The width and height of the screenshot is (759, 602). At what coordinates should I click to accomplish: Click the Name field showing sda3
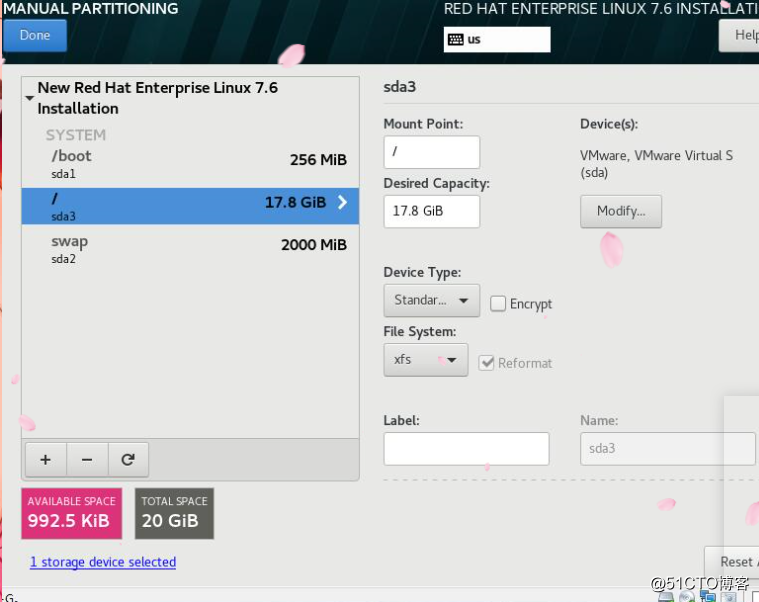[x=668, y=449]
